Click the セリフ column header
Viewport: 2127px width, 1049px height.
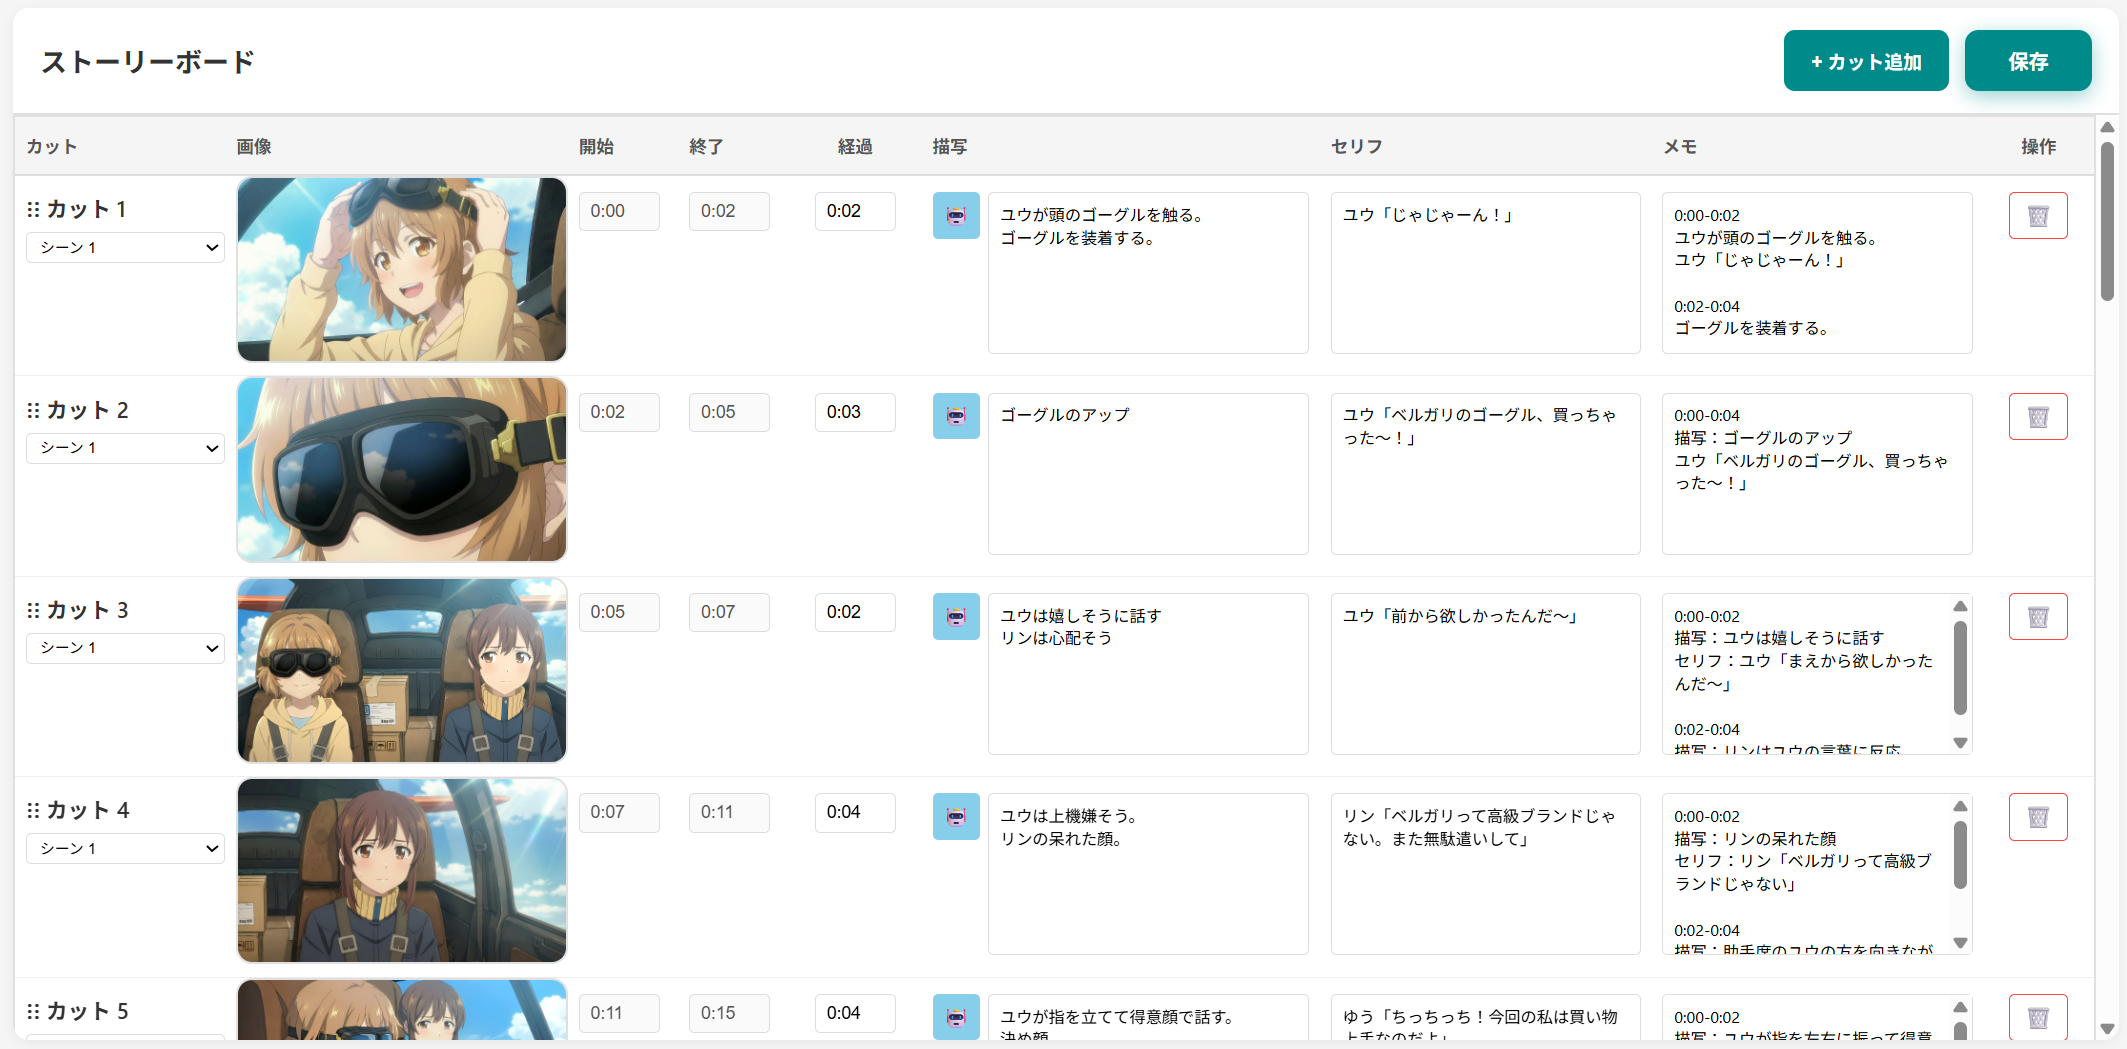[1356, 147]
